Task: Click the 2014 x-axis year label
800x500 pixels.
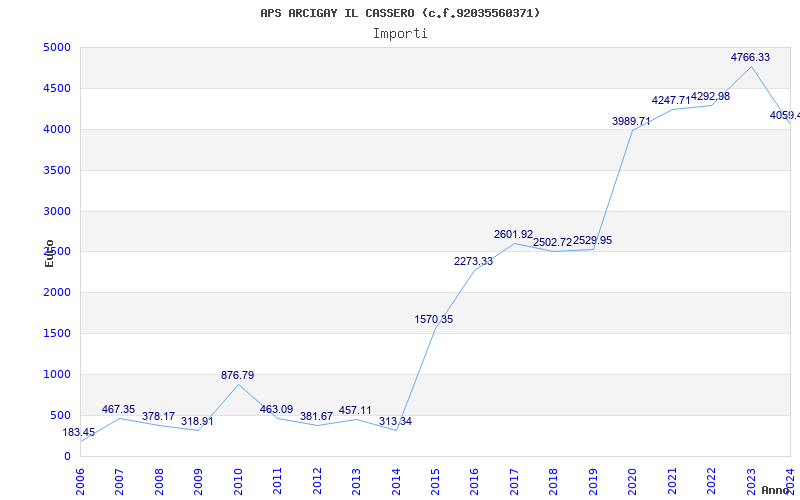Action: (396, 481)
